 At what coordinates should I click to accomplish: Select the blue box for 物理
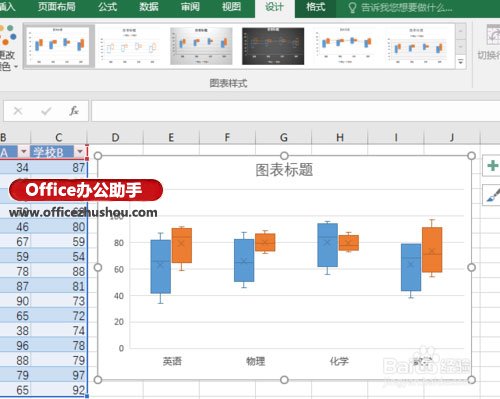tap(244, 260)
